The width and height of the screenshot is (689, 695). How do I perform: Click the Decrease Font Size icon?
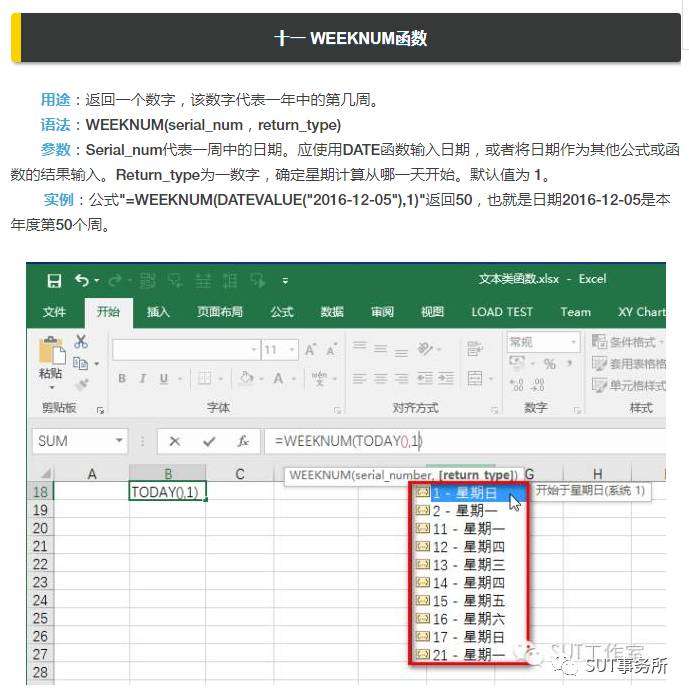click(x=332, y=350)
